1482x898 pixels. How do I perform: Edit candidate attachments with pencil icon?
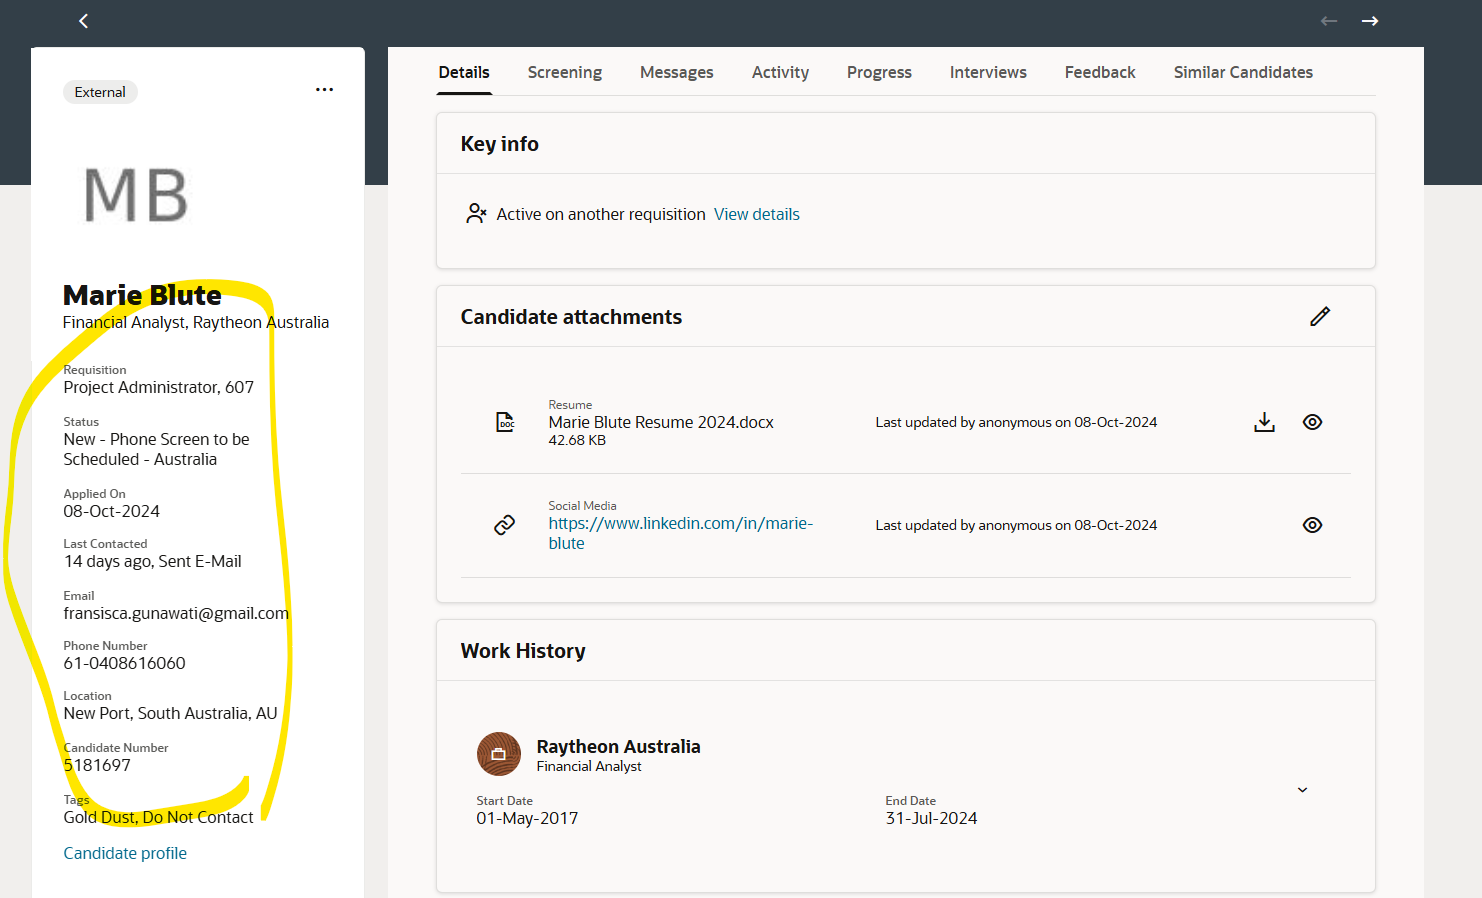[x=1320, y=317]
